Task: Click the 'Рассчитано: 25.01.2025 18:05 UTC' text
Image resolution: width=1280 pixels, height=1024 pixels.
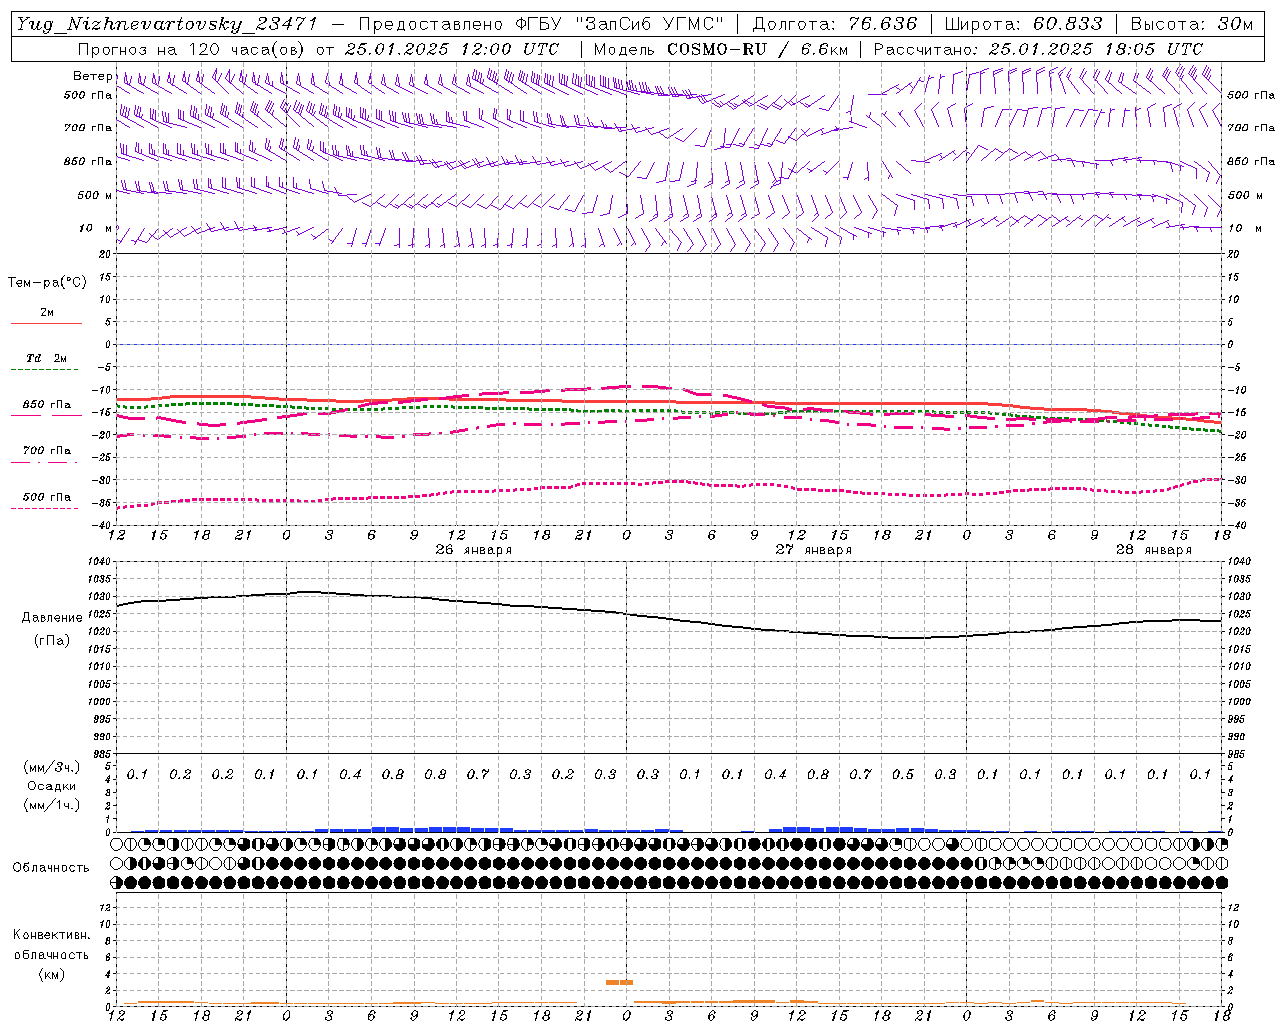Action: 1038,49
